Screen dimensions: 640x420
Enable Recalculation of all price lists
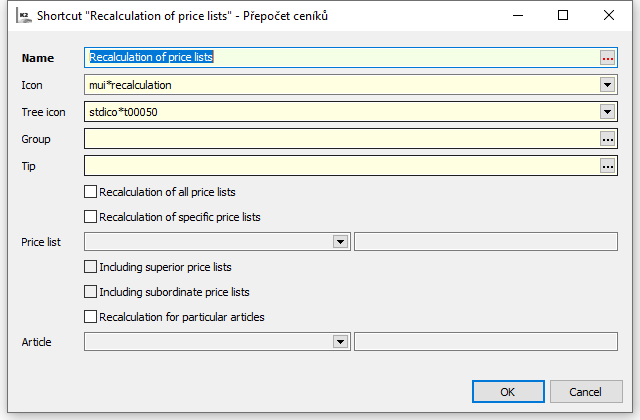pos(91,191)
